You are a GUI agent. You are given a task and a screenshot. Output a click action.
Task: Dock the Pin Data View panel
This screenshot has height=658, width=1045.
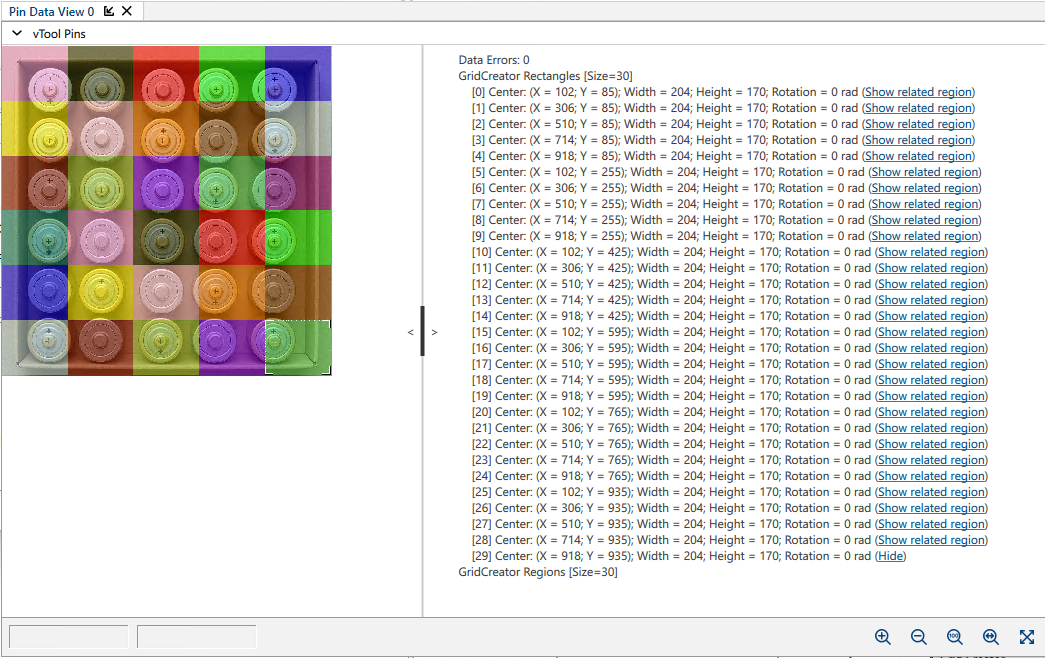(x=109, y=12)
